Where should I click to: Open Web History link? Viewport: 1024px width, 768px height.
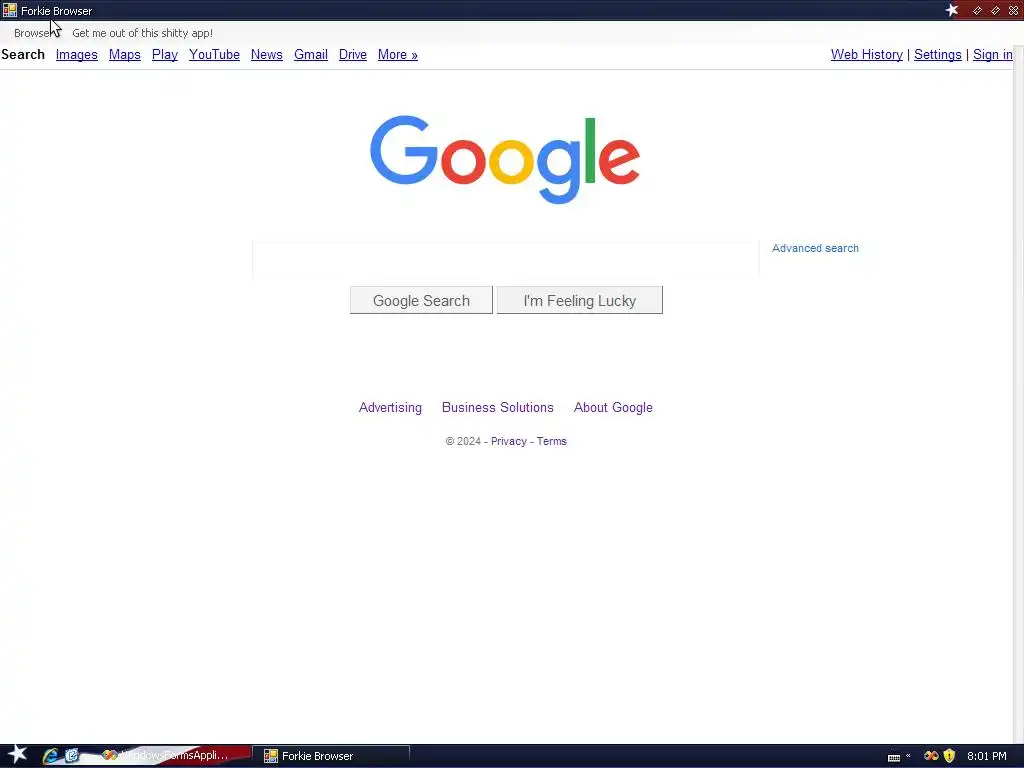coord(867,55)
